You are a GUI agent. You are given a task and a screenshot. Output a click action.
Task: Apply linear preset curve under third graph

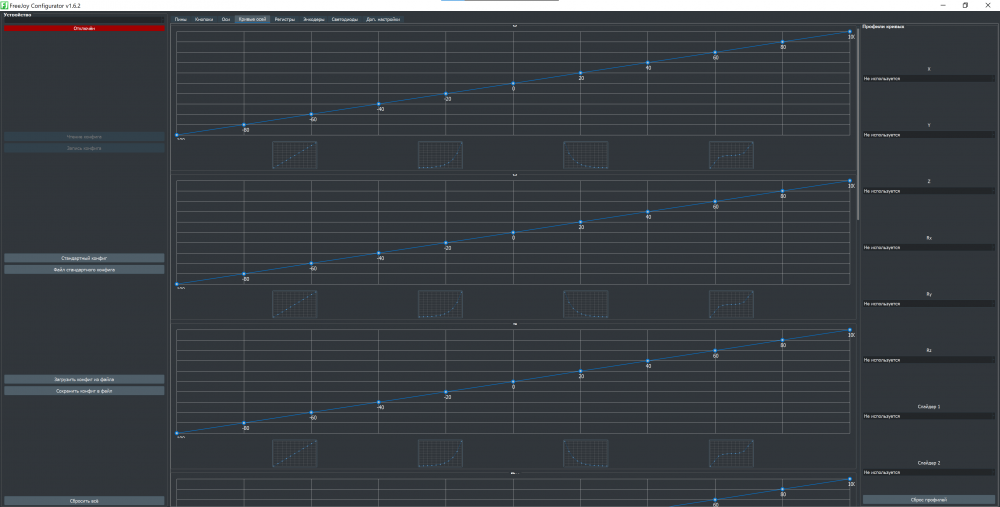click(x=294, y=453)
